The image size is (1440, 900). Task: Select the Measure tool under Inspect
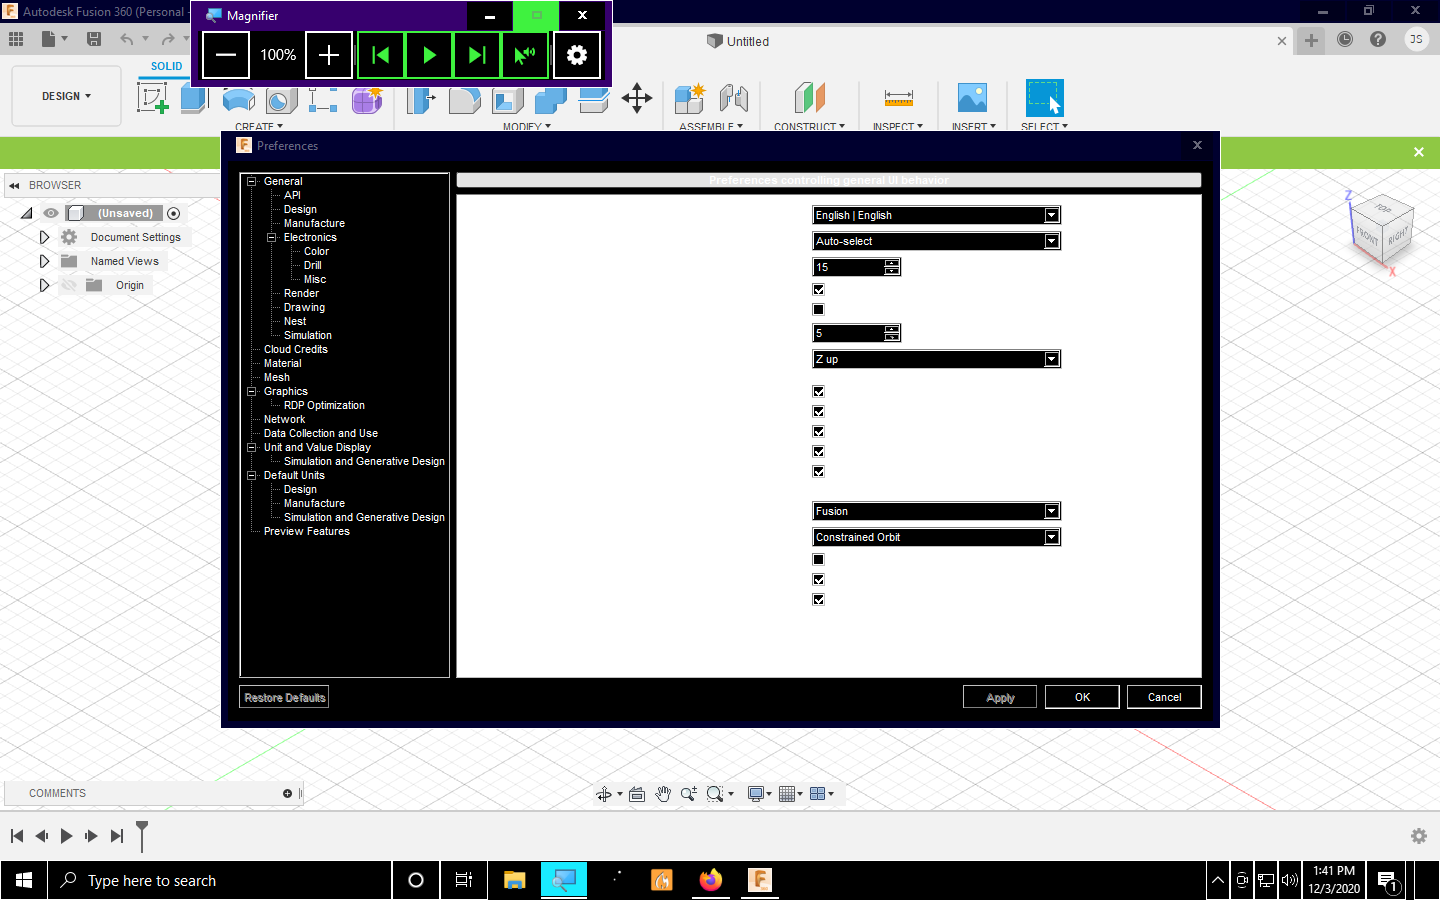click(x=898, y=98)
